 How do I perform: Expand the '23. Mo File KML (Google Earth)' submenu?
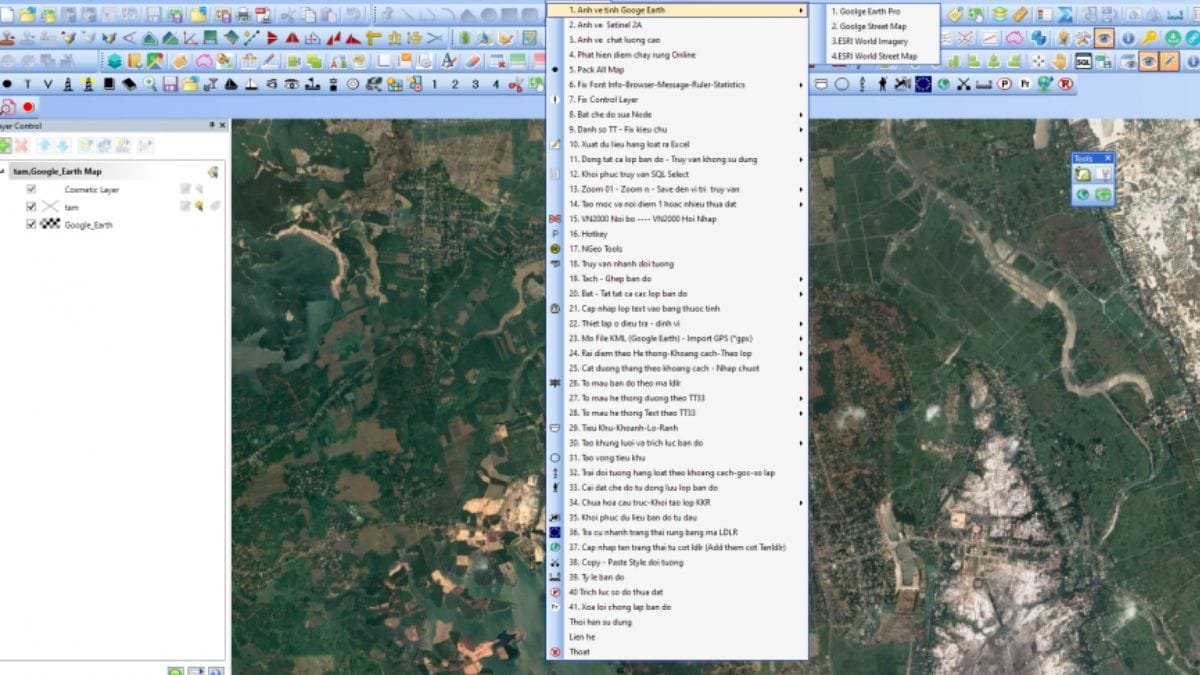799,338
